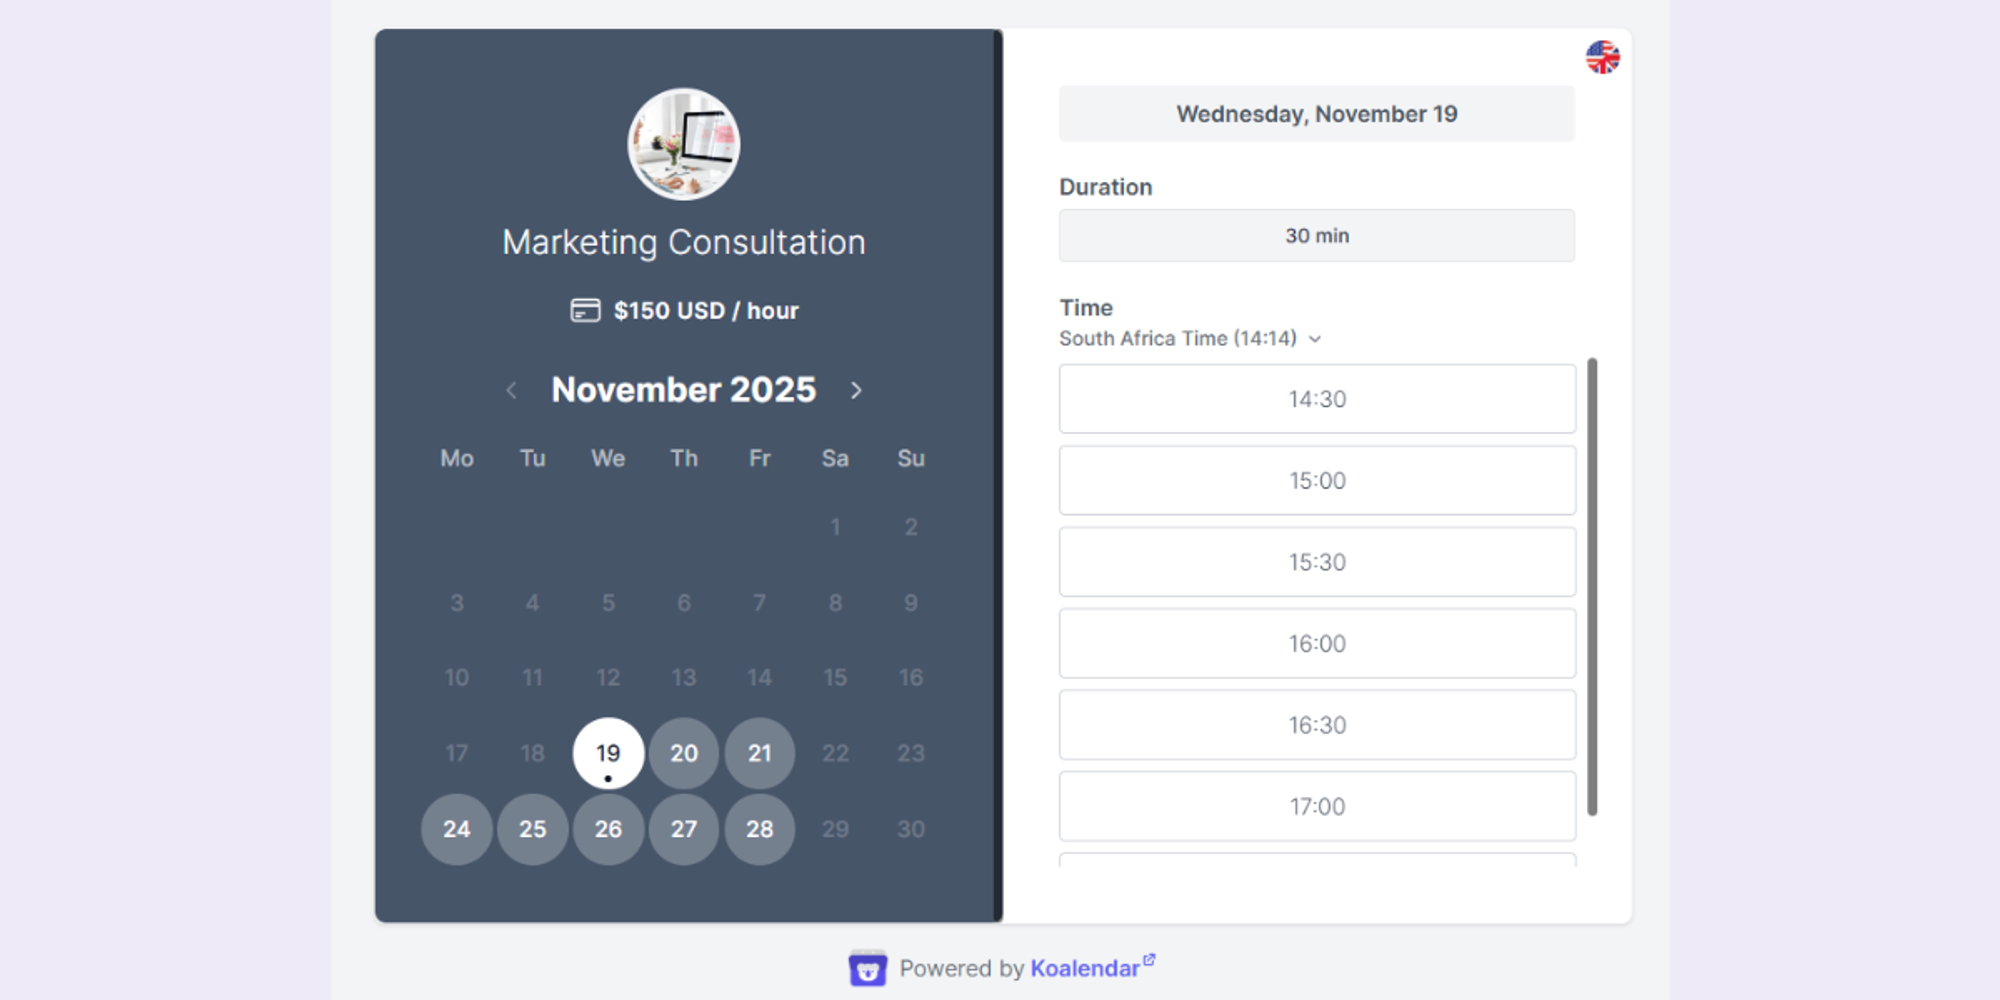
Task: Click the time slots scrollbar
Action: pyautogui.click(x=1593, y=590)
